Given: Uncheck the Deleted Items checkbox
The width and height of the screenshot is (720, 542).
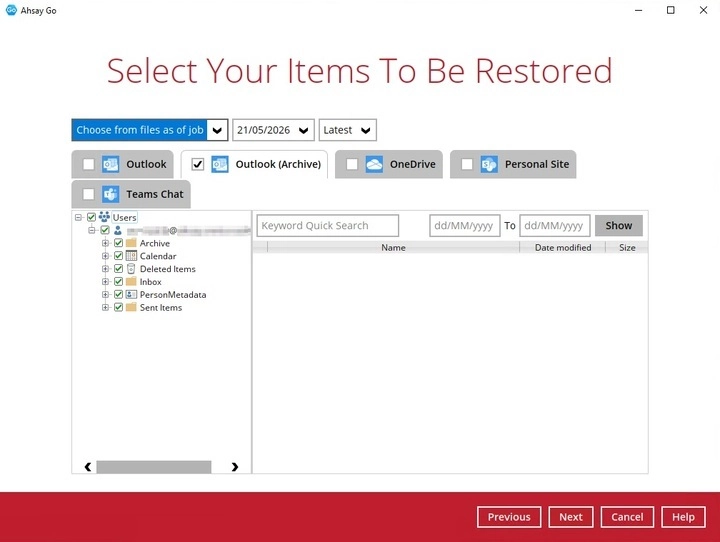Looking at the screenshot, I should (x=118, y=269).
